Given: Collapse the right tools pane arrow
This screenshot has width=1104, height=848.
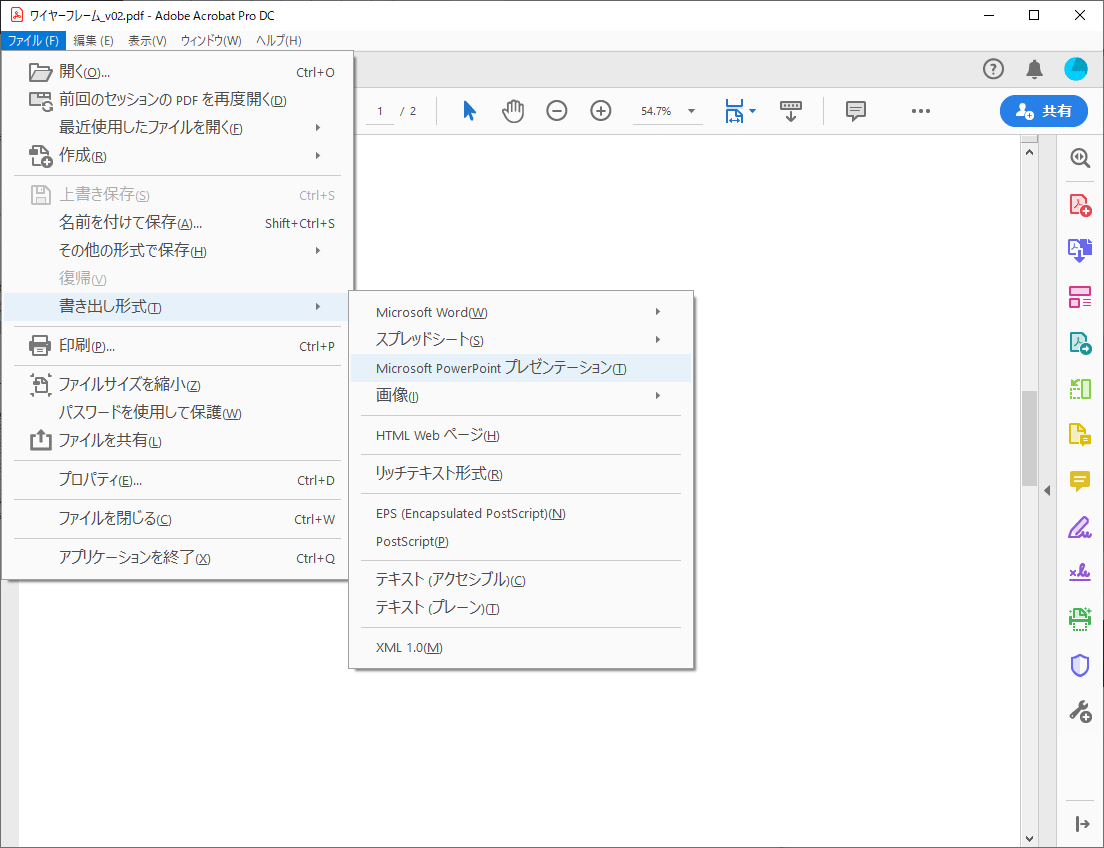Looking at the screenshot, I should tap(1044, 490).
